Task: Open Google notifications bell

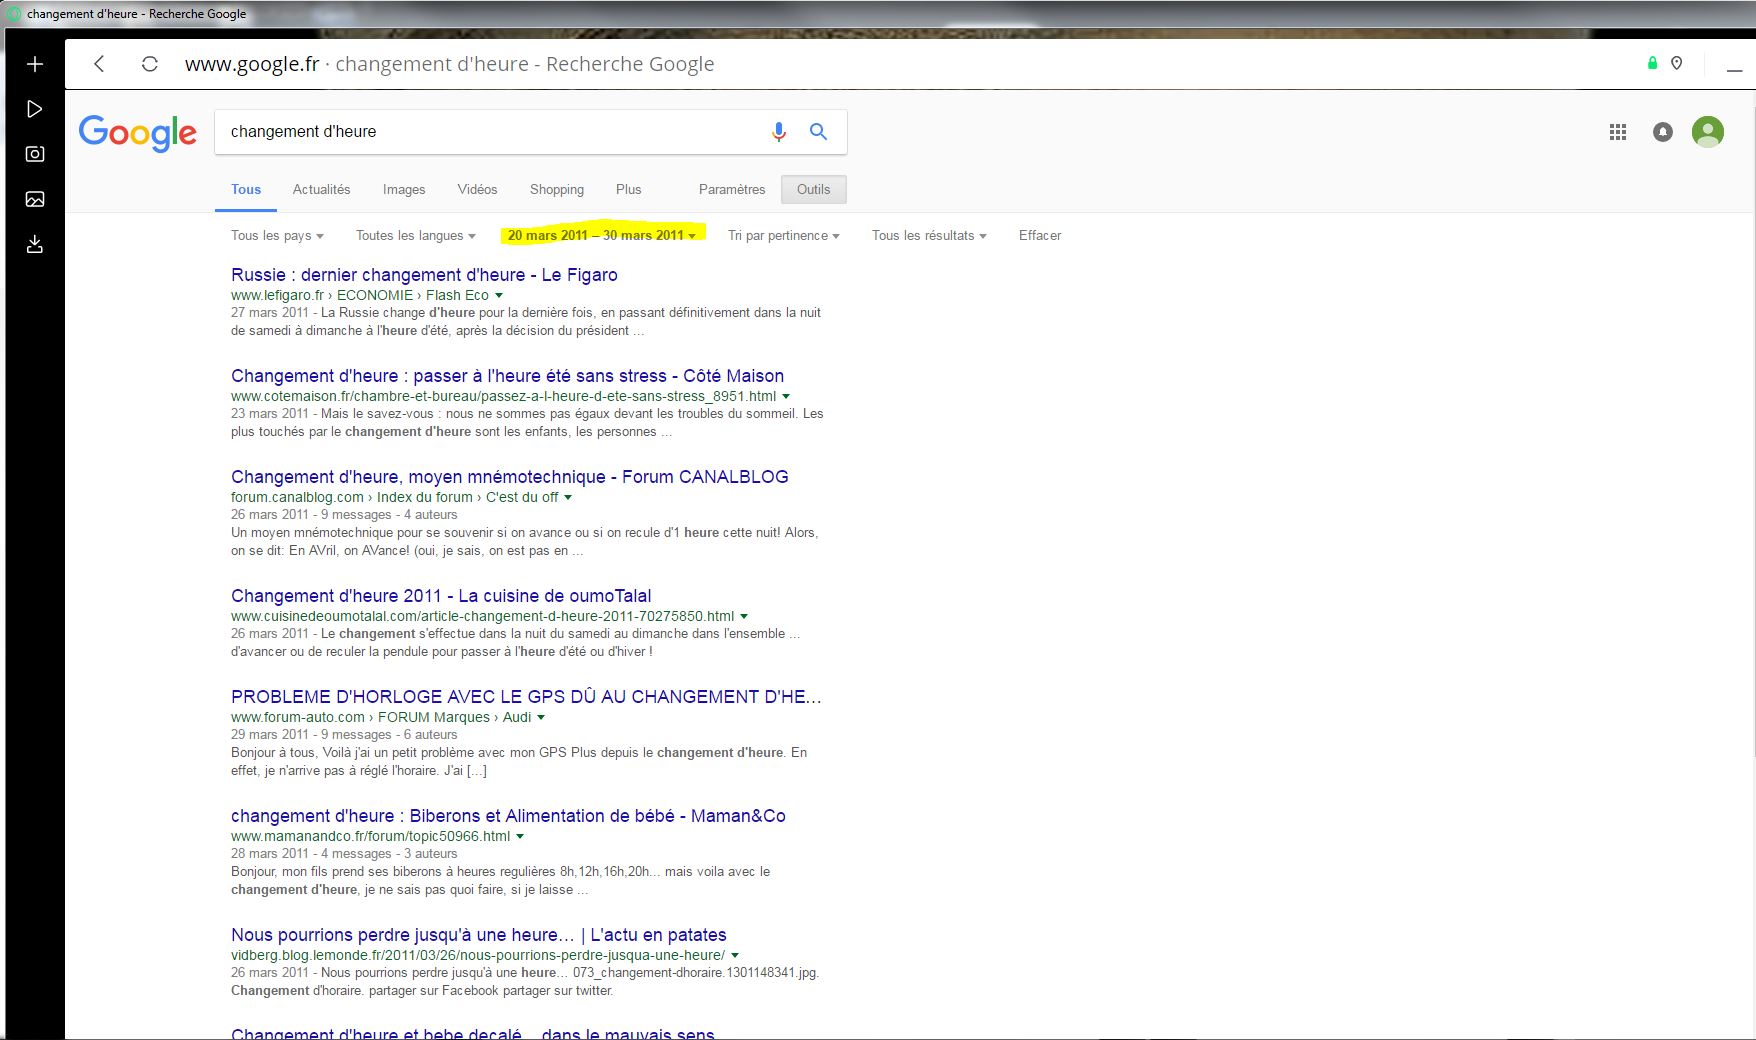Action: click(1663, 132)
